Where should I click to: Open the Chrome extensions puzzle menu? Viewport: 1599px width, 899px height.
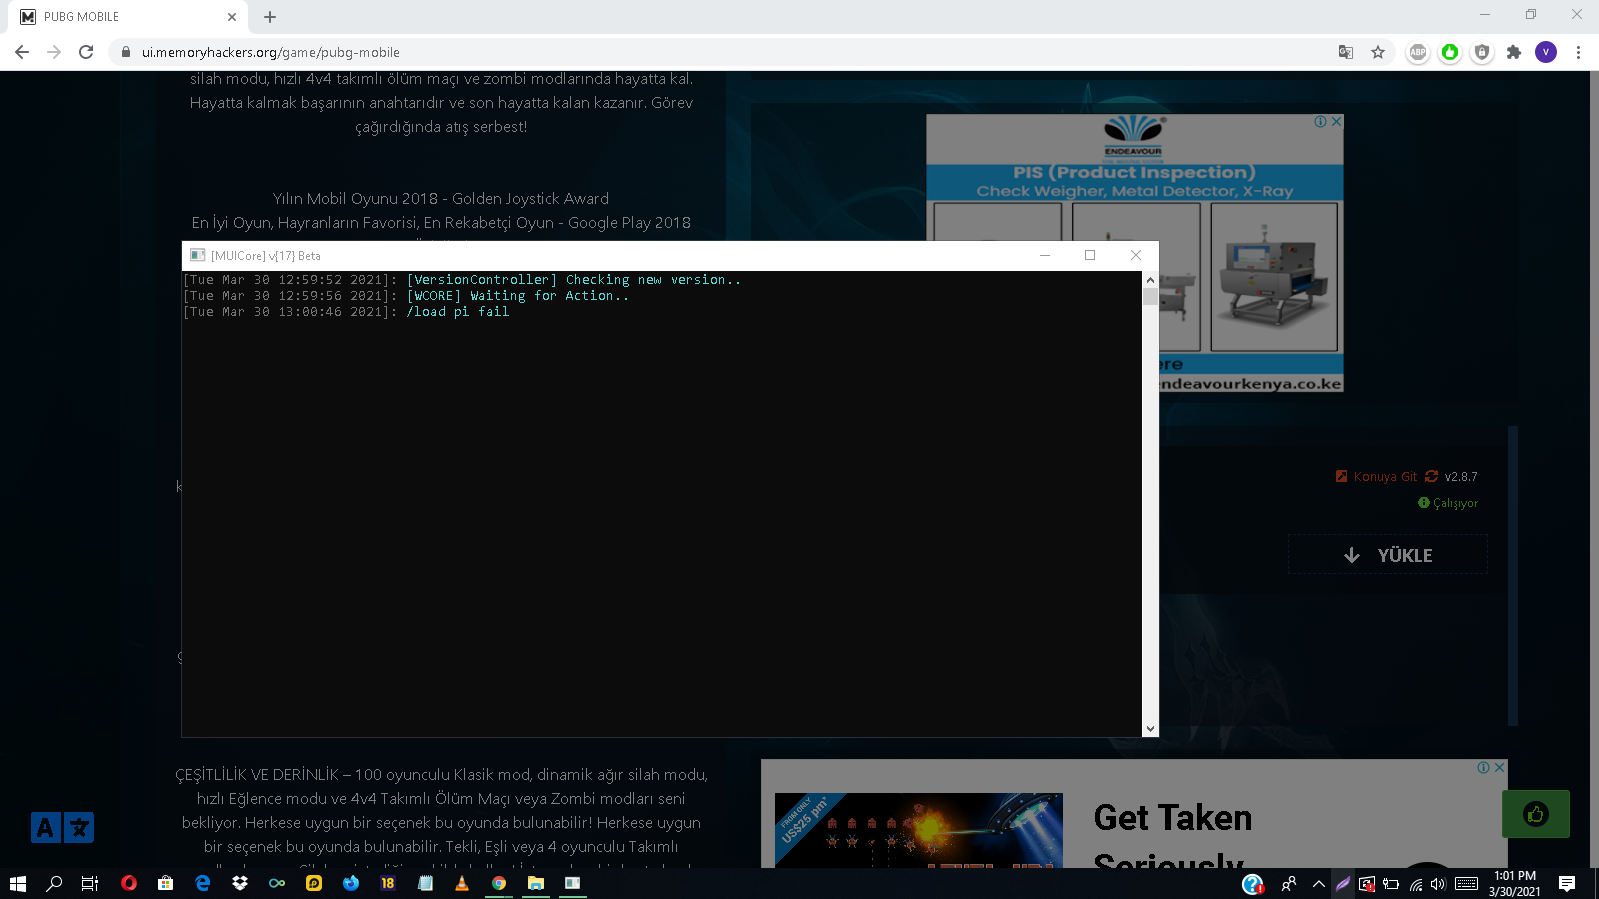(x=1514, y=52)
